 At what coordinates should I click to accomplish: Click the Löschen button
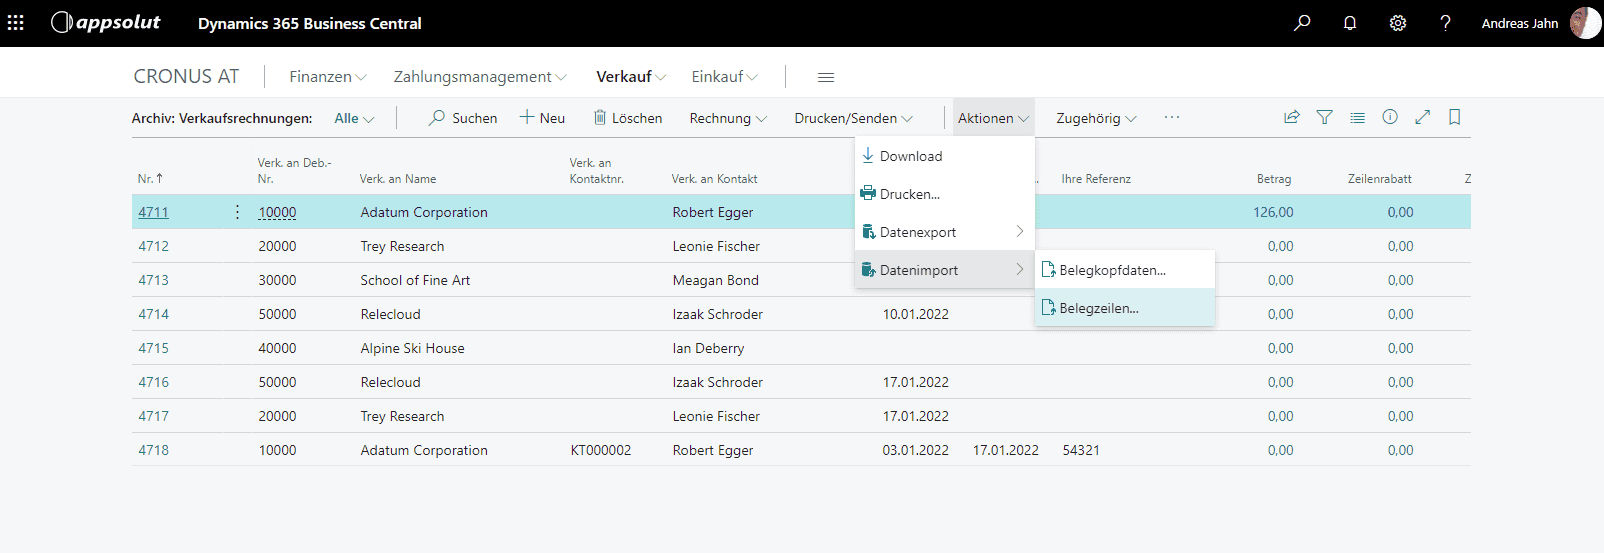coord(628,118)
